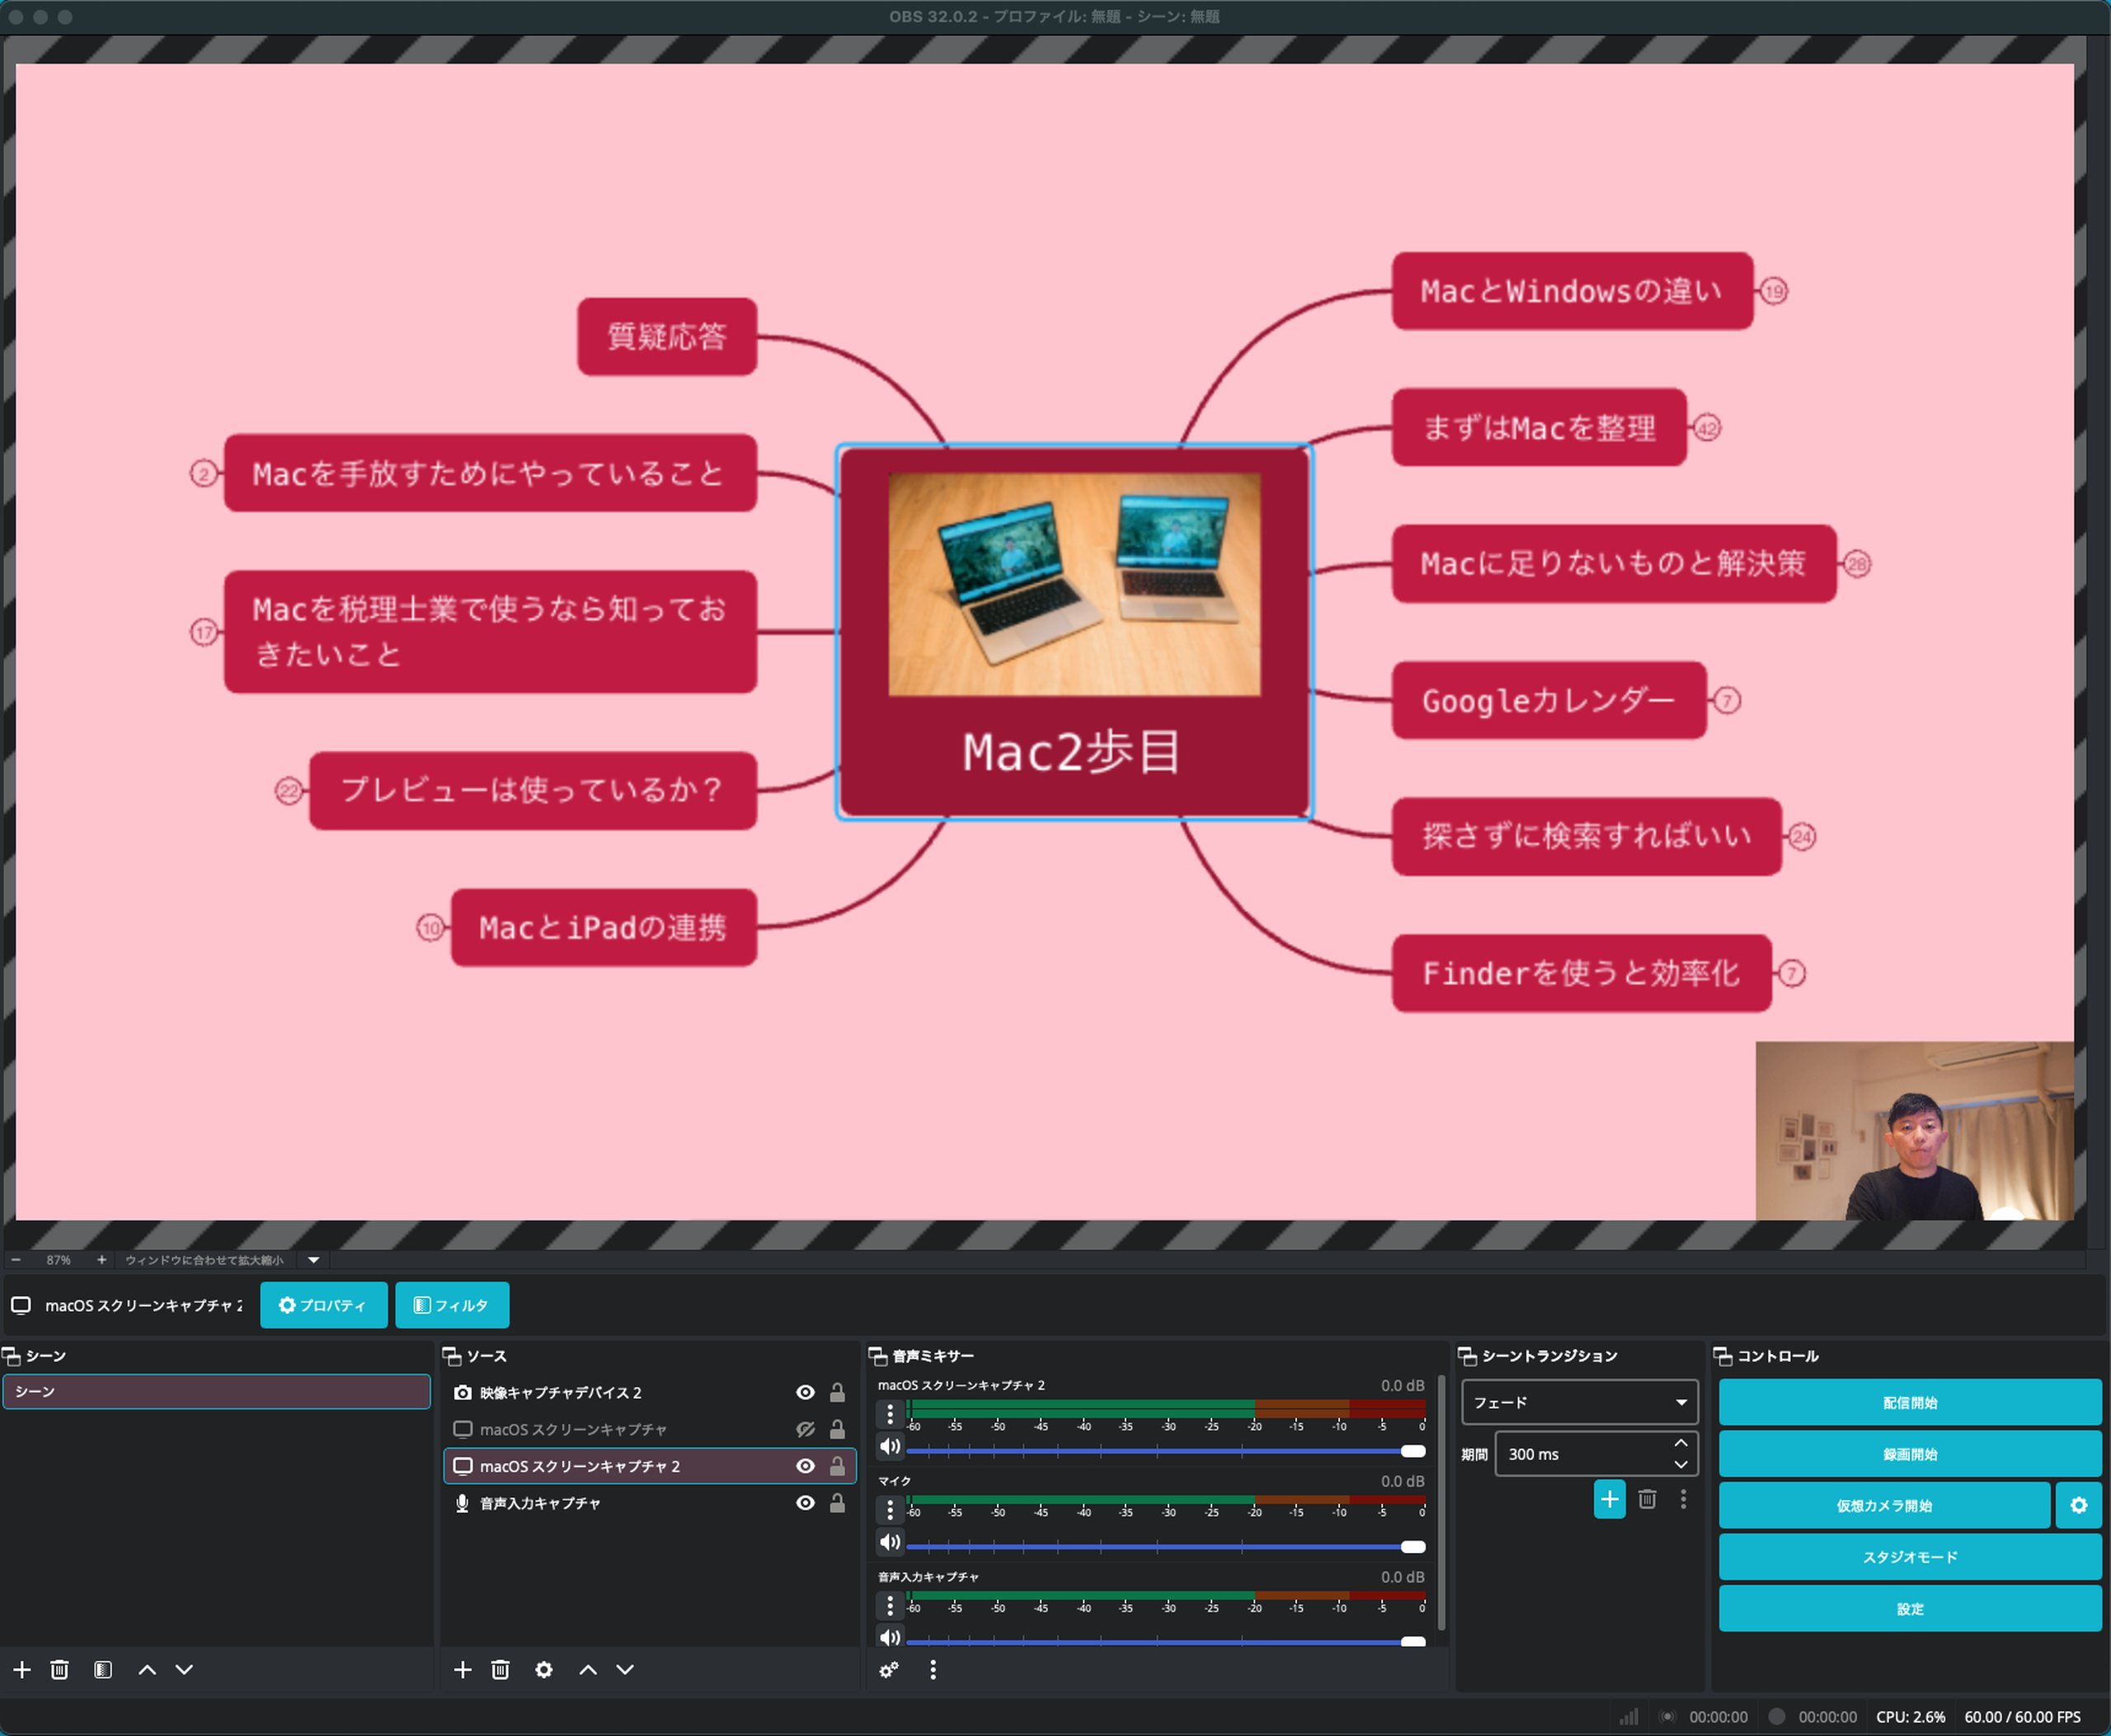The width and height of the screenshot is (2111, 1736).
Task: Open virtual camera settings gear icon
Action: pos(2077,1505)
